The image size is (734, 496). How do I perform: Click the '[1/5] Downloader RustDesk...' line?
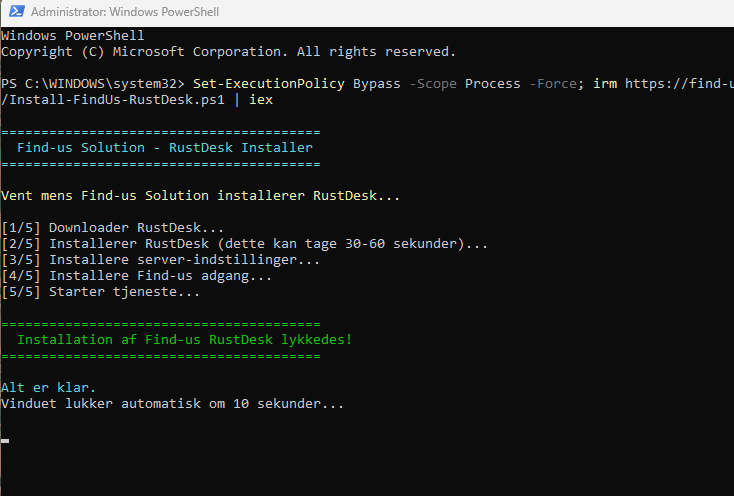[x=113, y=228]
